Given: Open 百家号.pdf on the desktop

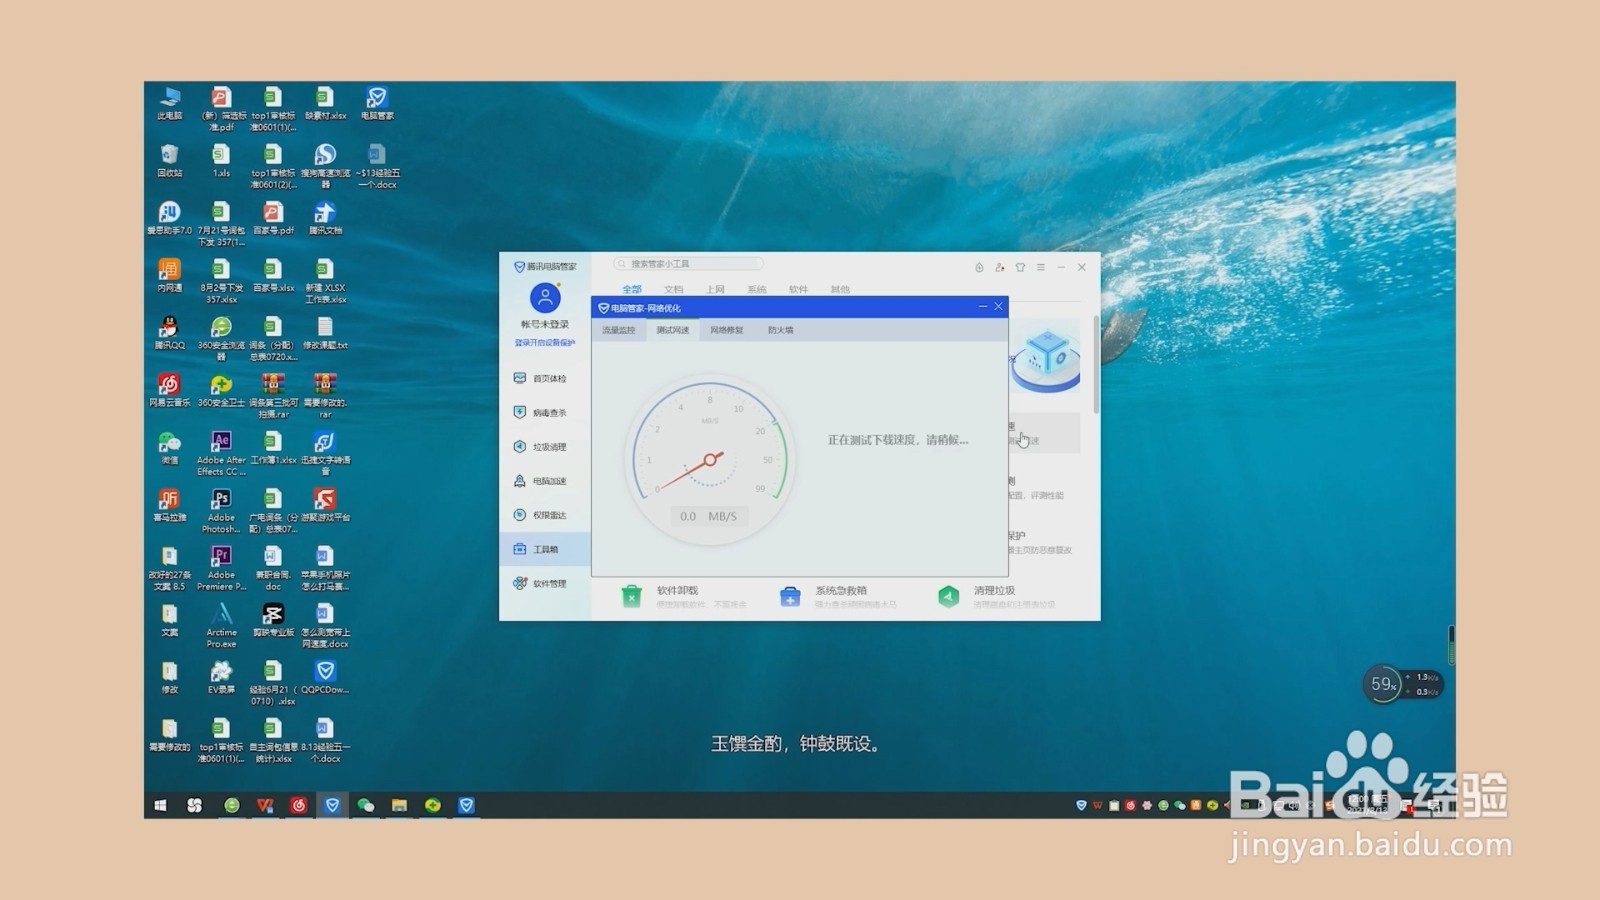Looking at the screenshot, I should (273, 218).
